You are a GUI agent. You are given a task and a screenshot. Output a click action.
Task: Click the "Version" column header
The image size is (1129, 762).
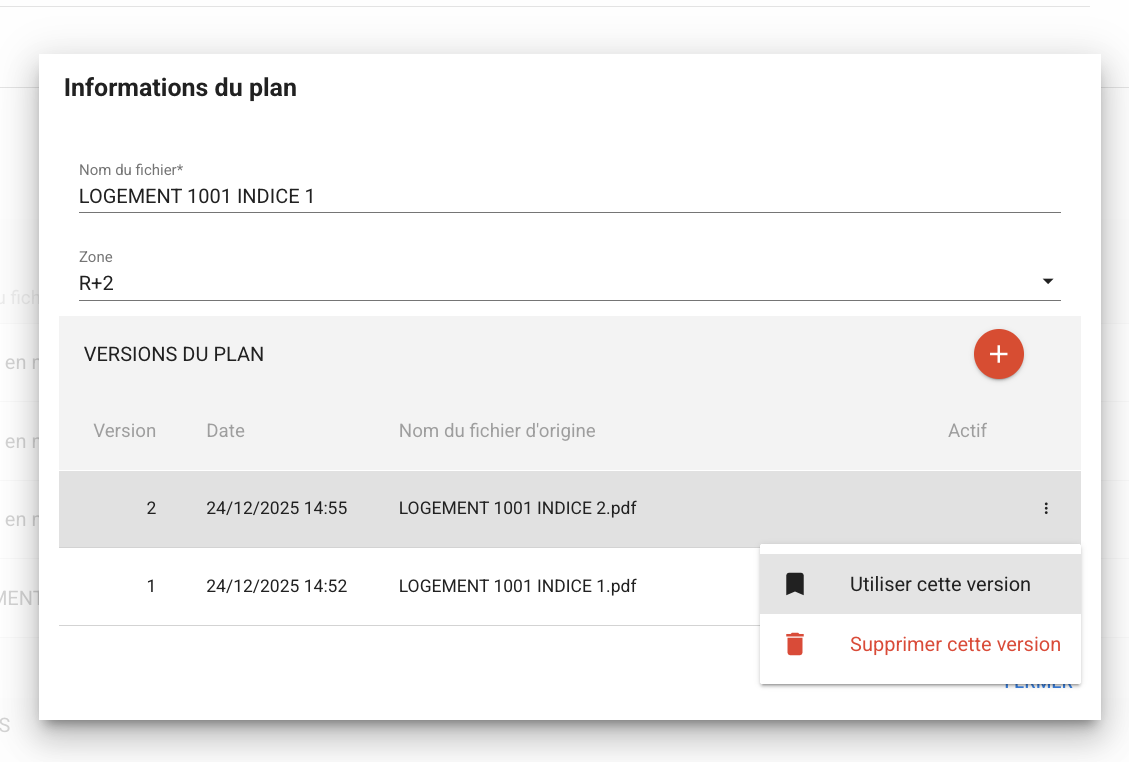[x=125, y=431]
